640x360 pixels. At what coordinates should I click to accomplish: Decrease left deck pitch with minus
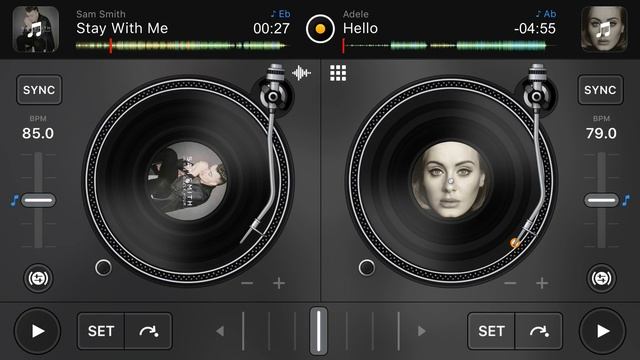click(x=247, y=283)
